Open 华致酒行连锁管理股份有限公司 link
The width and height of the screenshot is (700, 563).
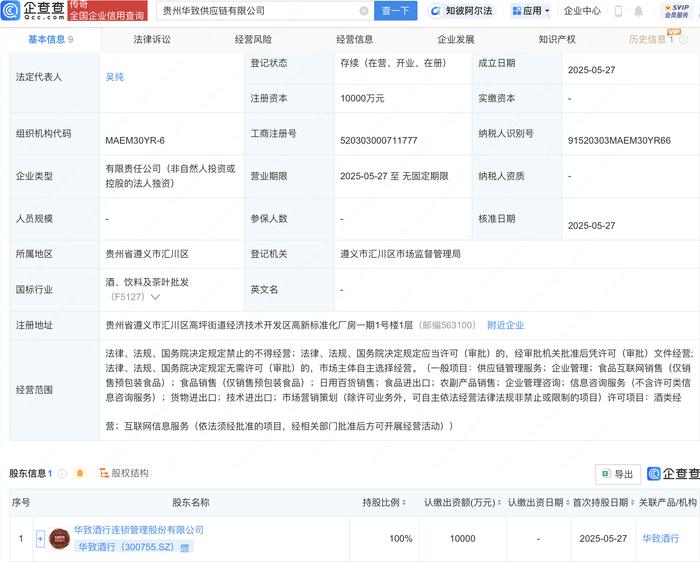coord(139,530)
